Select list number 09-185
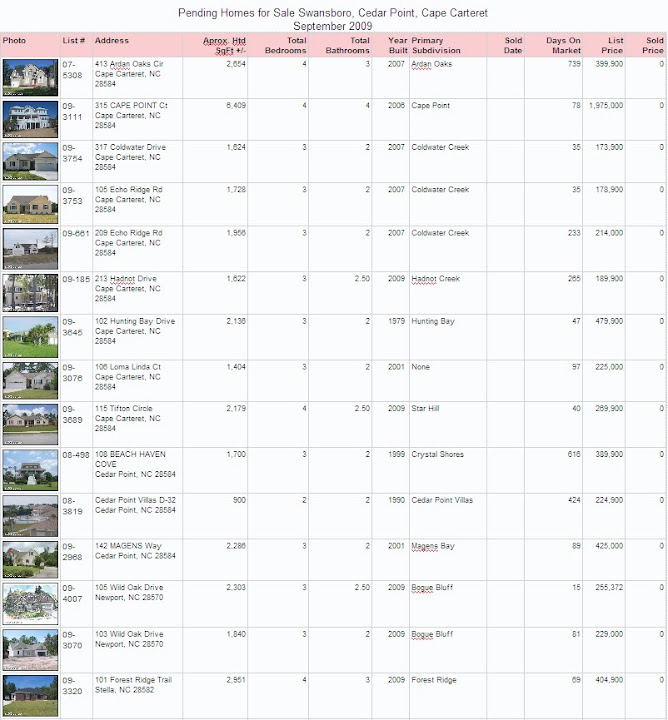The width and height of the screenshot is (668, 720). pyautogui.click(x=76, y=279)
